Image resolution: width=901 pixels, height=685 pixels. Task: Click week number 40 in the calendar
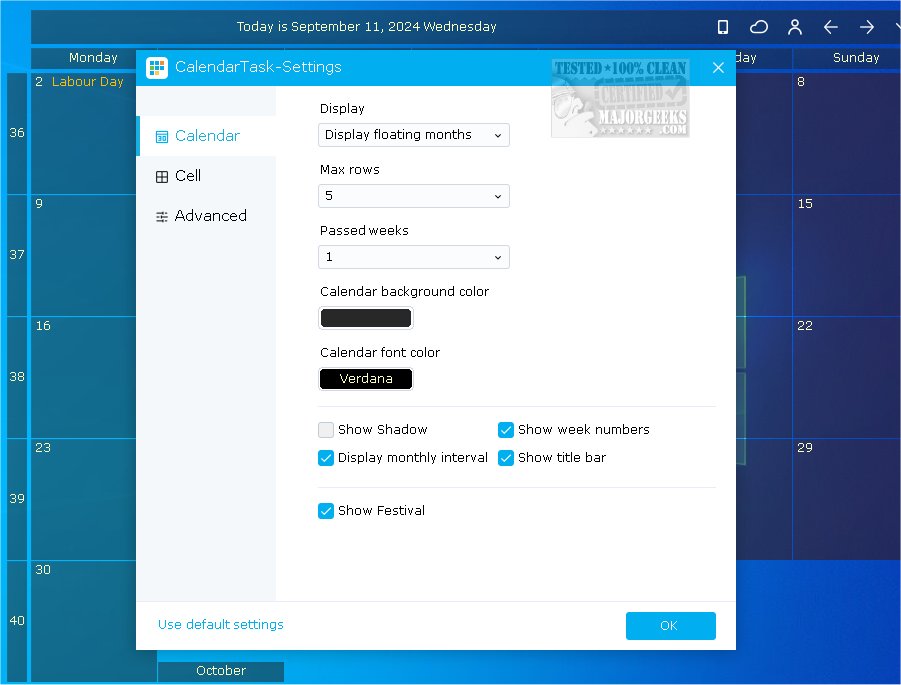tap(17, 621)
